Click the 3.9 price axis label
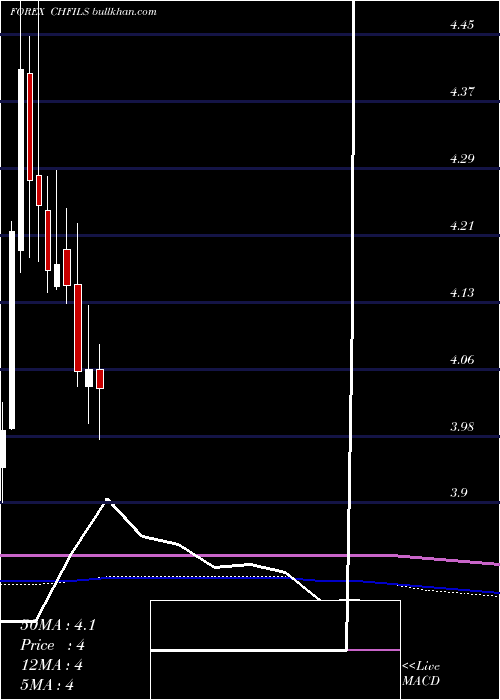 458,493
